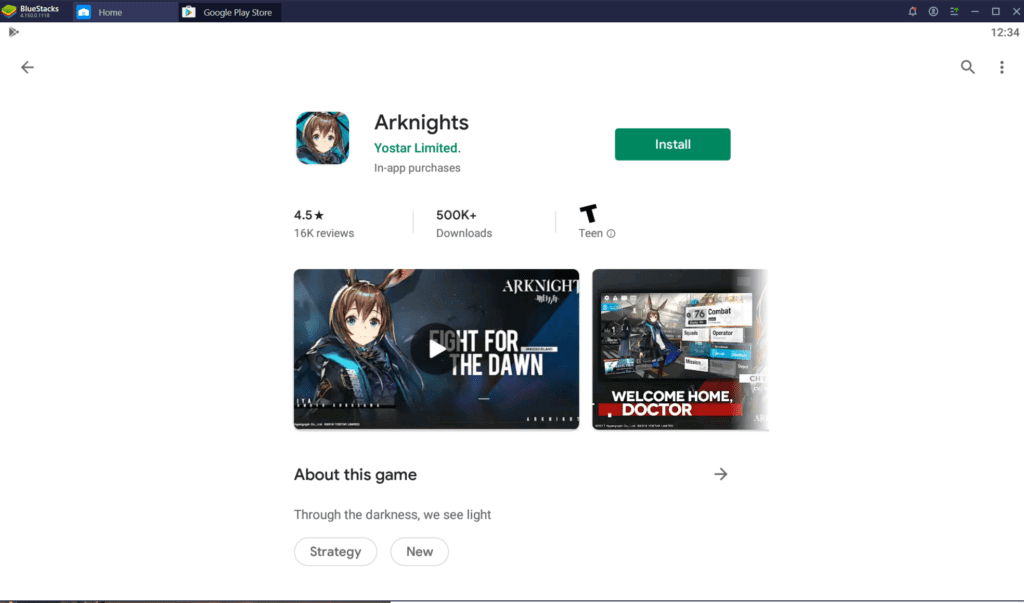Open the Yostar Limited developer page
Viewport: 1024px width, 603px height.
point(417,147)
